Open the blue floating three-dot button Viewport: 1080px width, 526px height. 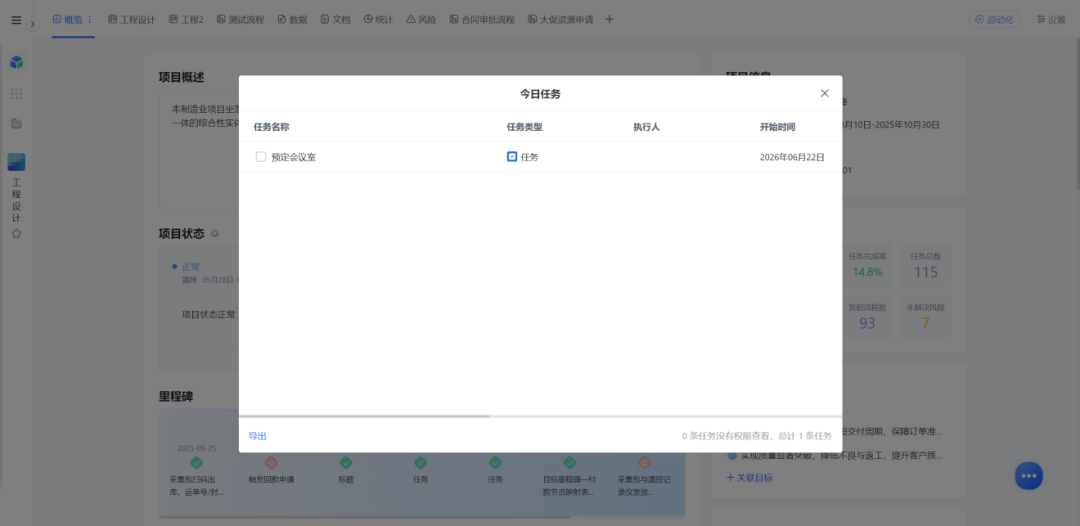coord(1029,476)
